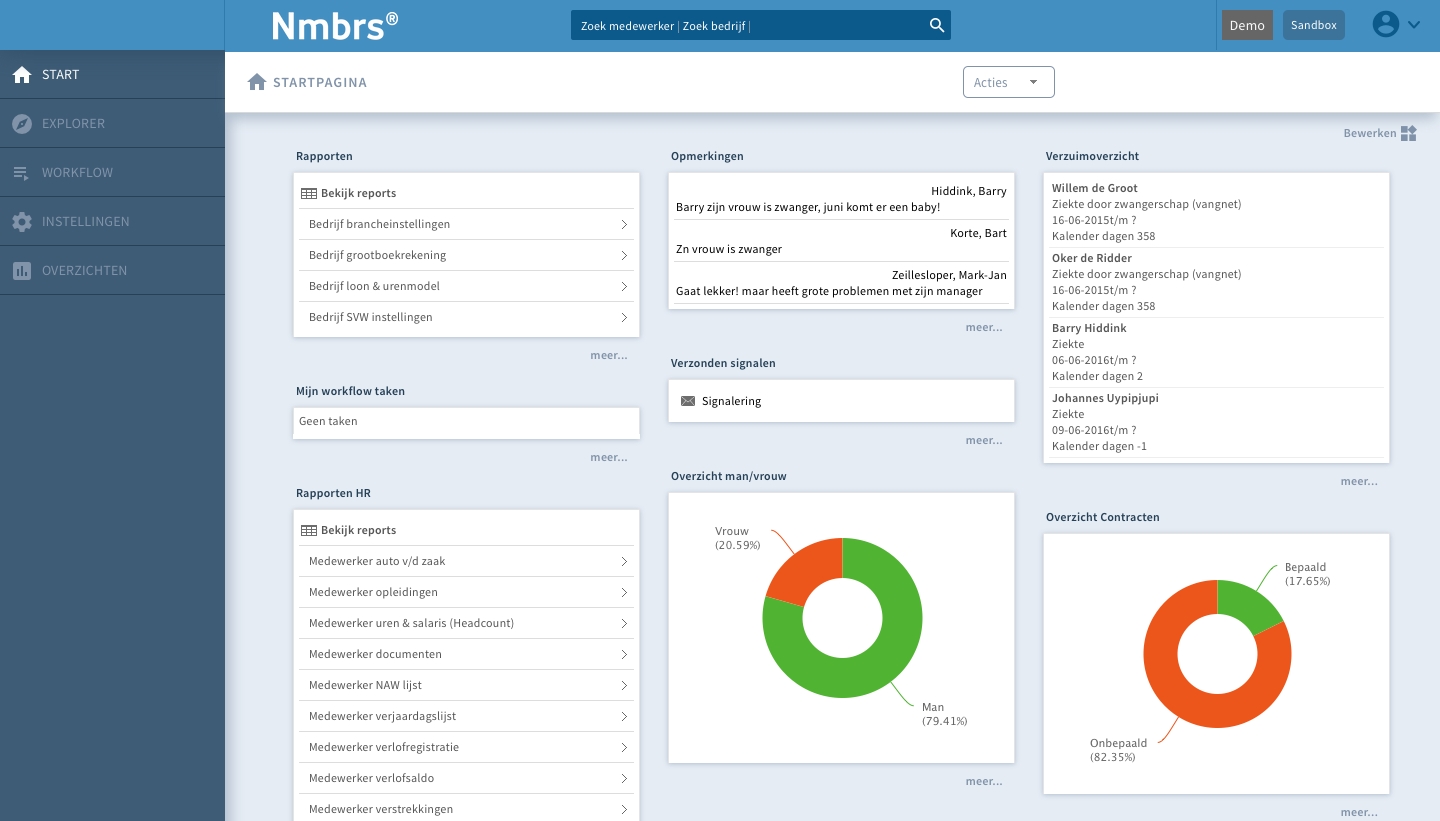
Task: Click the Overzichten chart icon
Action: pos(22,271)
